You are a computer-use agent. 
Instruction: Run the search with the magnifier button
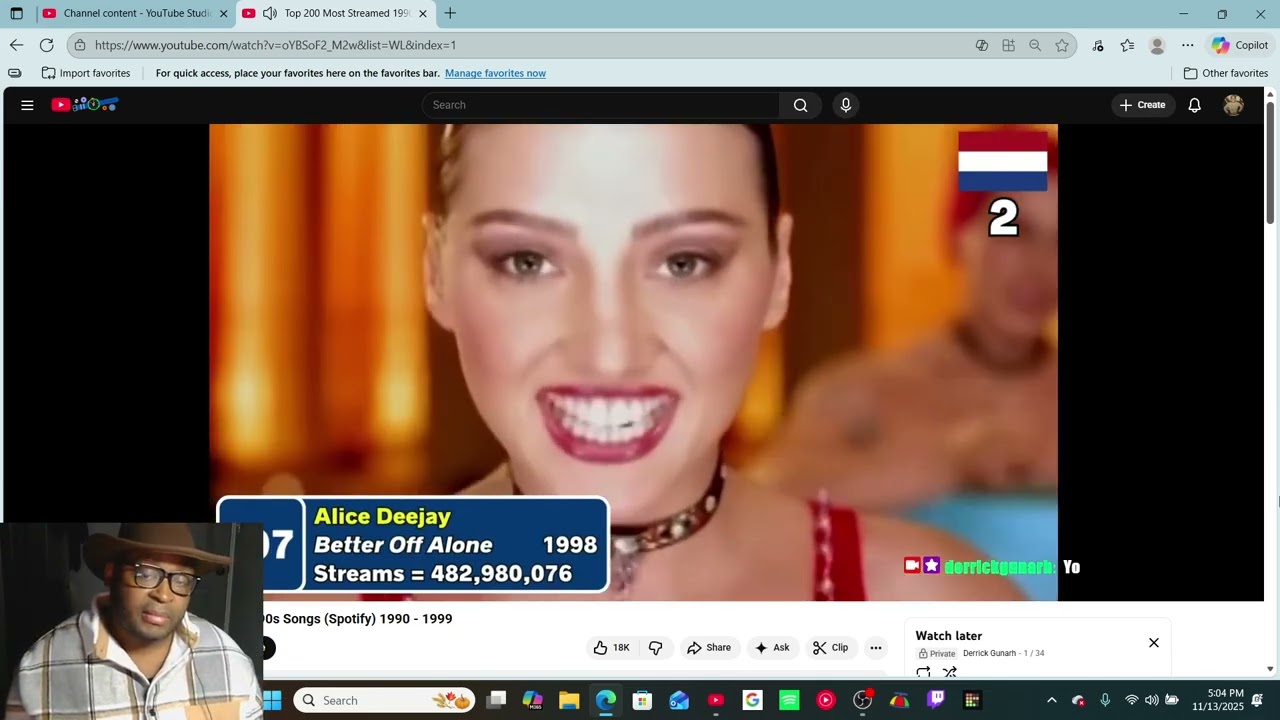click(800, 105)
